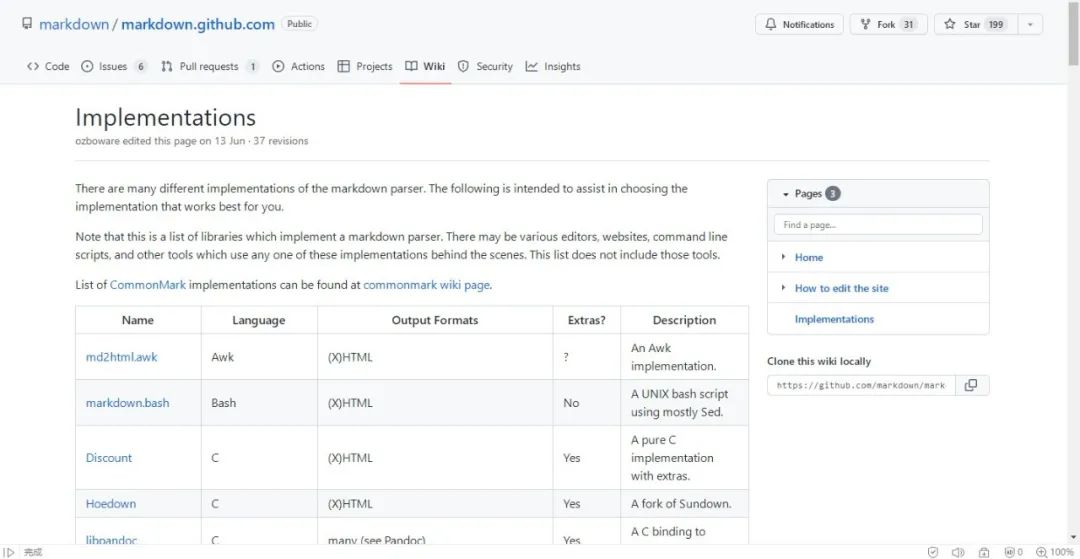Click the Pages count badge 3
The height and width of the screenshot is (559, 1080).
833,194
